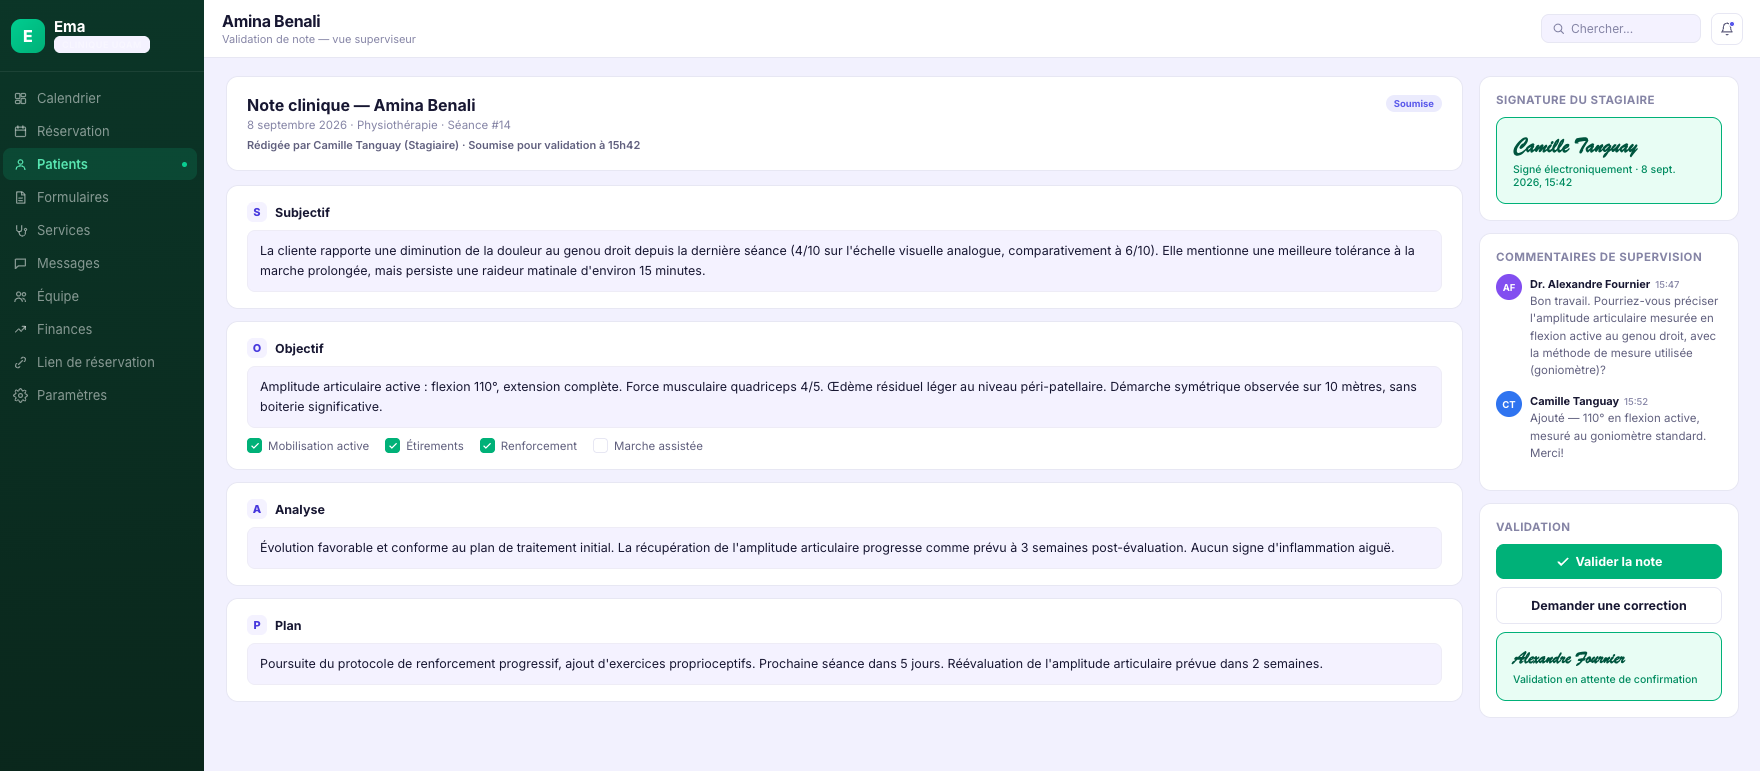Uncheck the Étirements checkbox
Screen dimensions: 1760x771
(x=393, y=446)
